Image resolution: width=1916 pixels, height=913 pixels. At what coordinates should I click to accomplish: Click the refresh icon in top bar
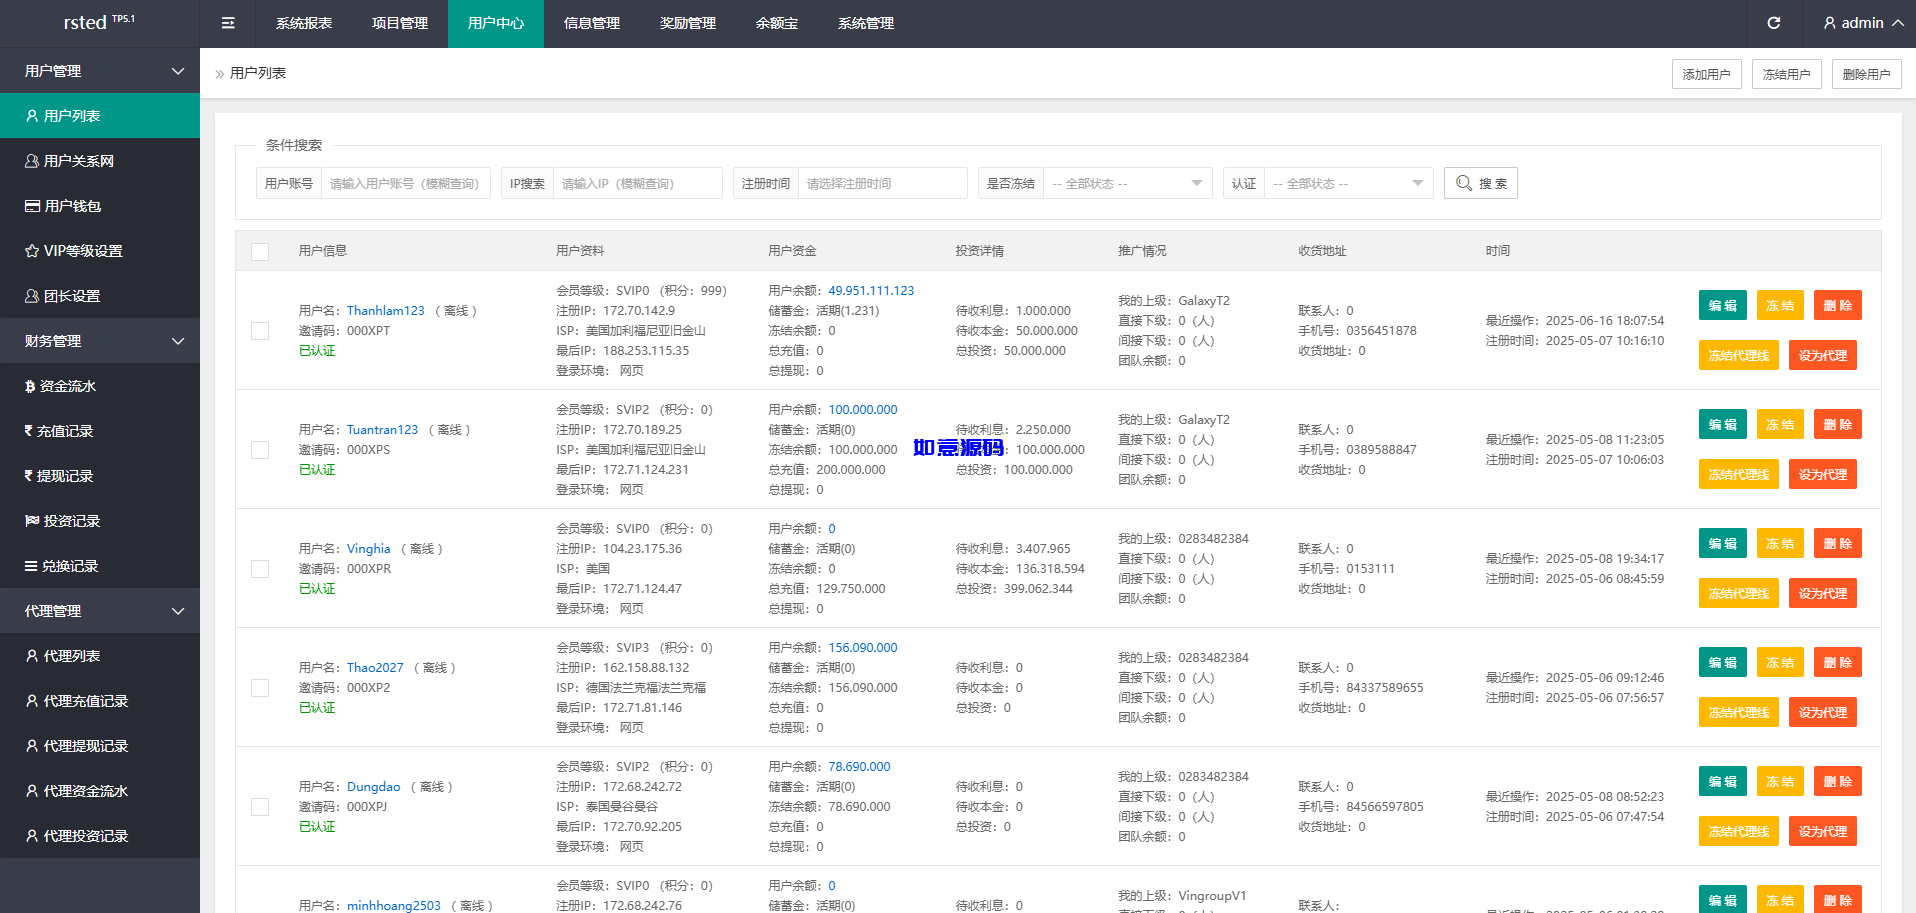click(1773, 23)
